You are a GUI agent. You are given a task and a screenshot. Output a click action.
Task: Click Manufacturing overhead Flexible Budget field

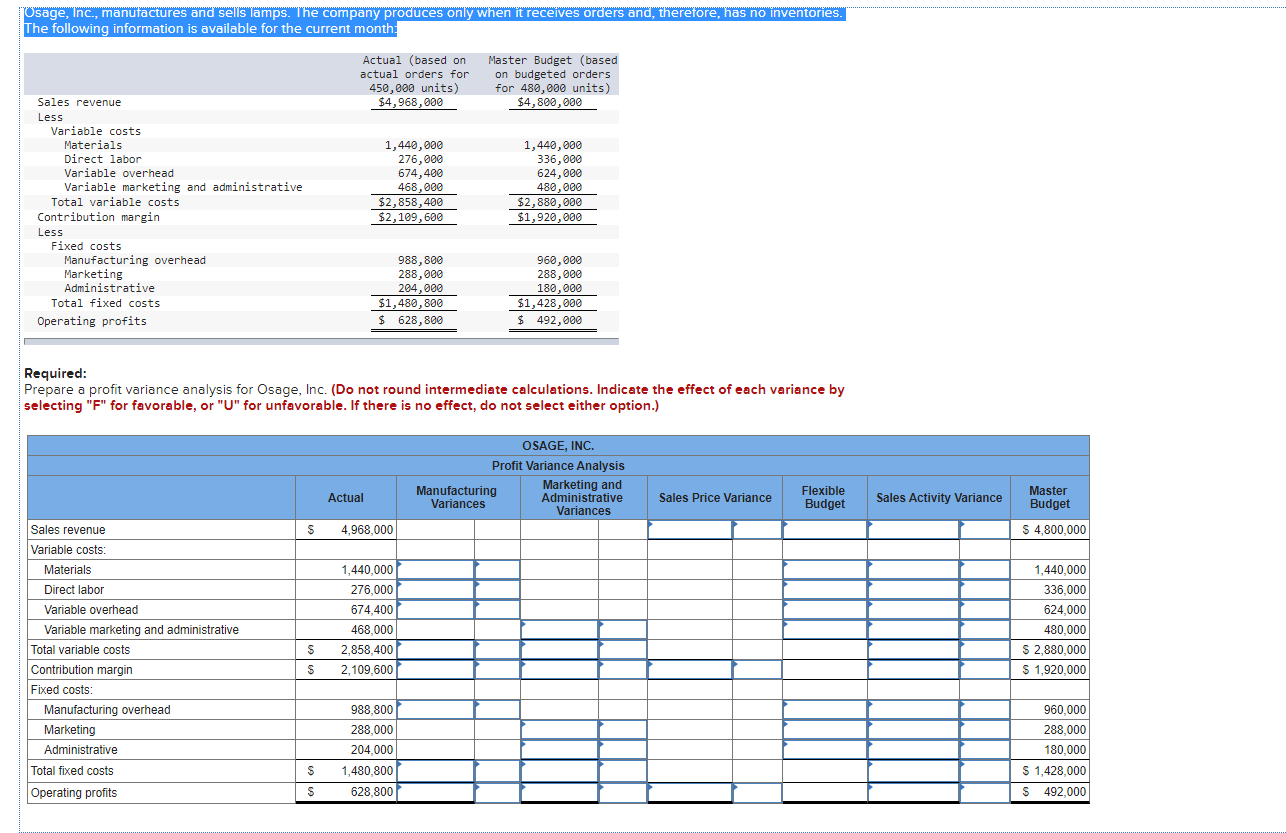click(x=825, y=710)
